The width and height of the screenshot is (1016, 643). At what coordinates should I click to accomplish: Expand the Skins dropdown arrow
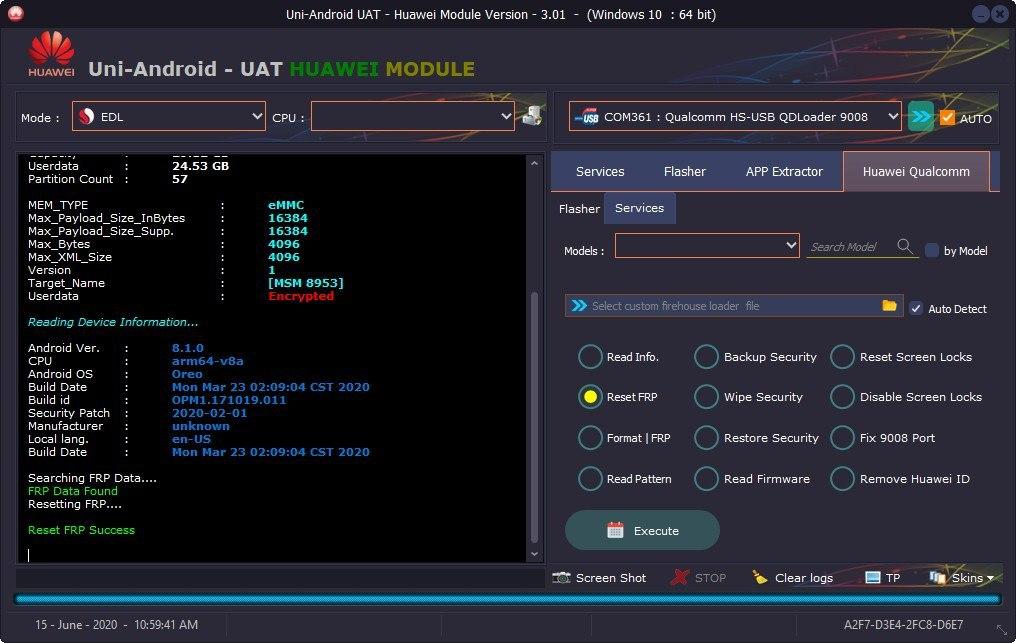990,578
